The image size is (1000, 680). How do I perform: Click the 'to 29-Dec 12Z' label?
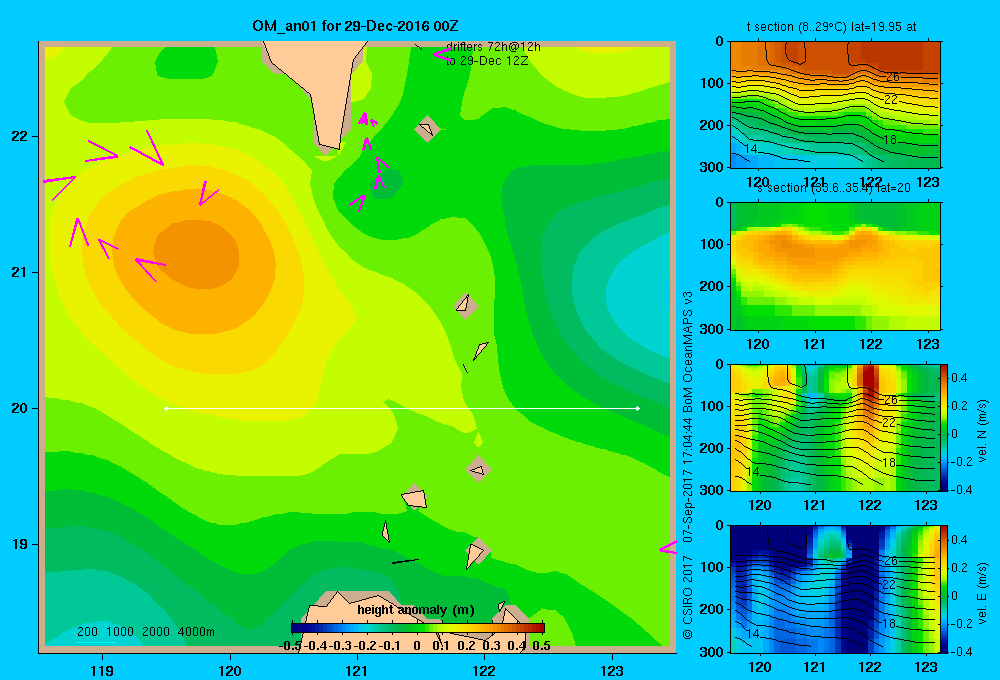pos(487,61)
